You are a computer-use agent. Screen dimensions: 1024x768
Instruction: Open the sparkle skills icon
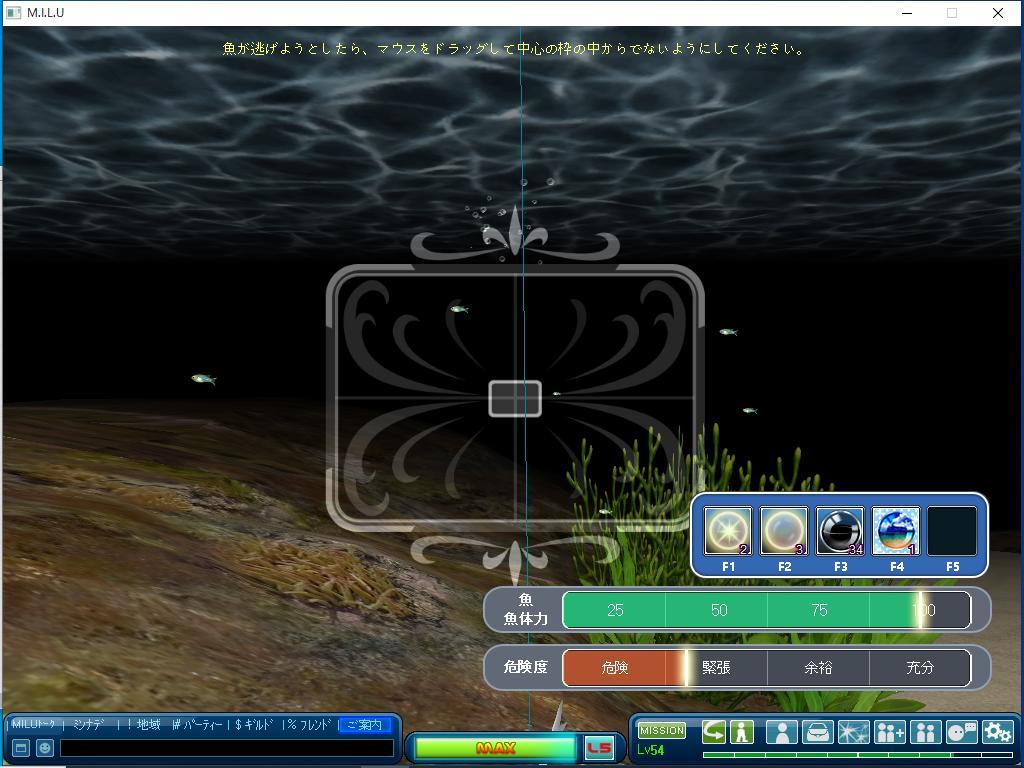[x=854, y=732]
